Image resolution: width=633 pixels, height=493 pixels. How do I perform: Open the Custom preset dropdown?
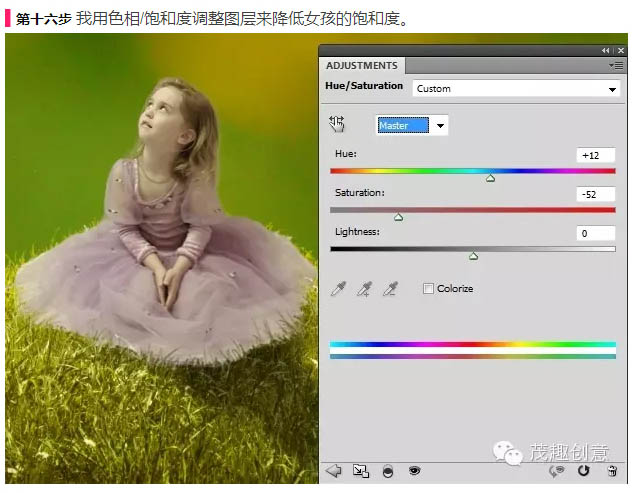pos(515,89)
